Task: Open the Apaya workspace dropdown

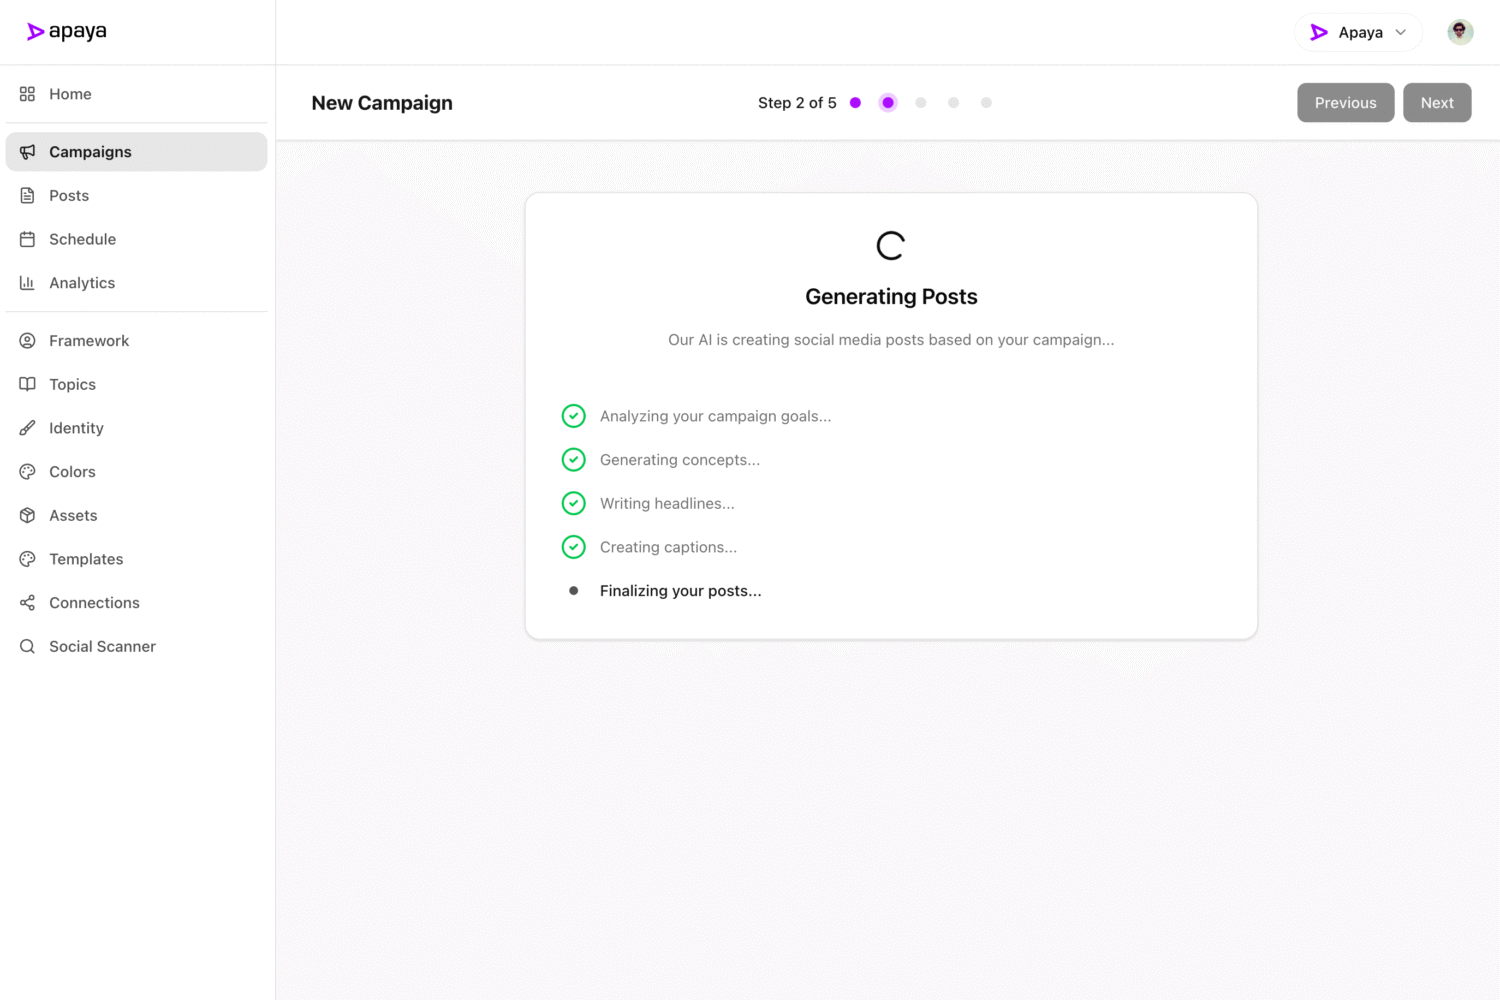Action: click(1358, 32)
